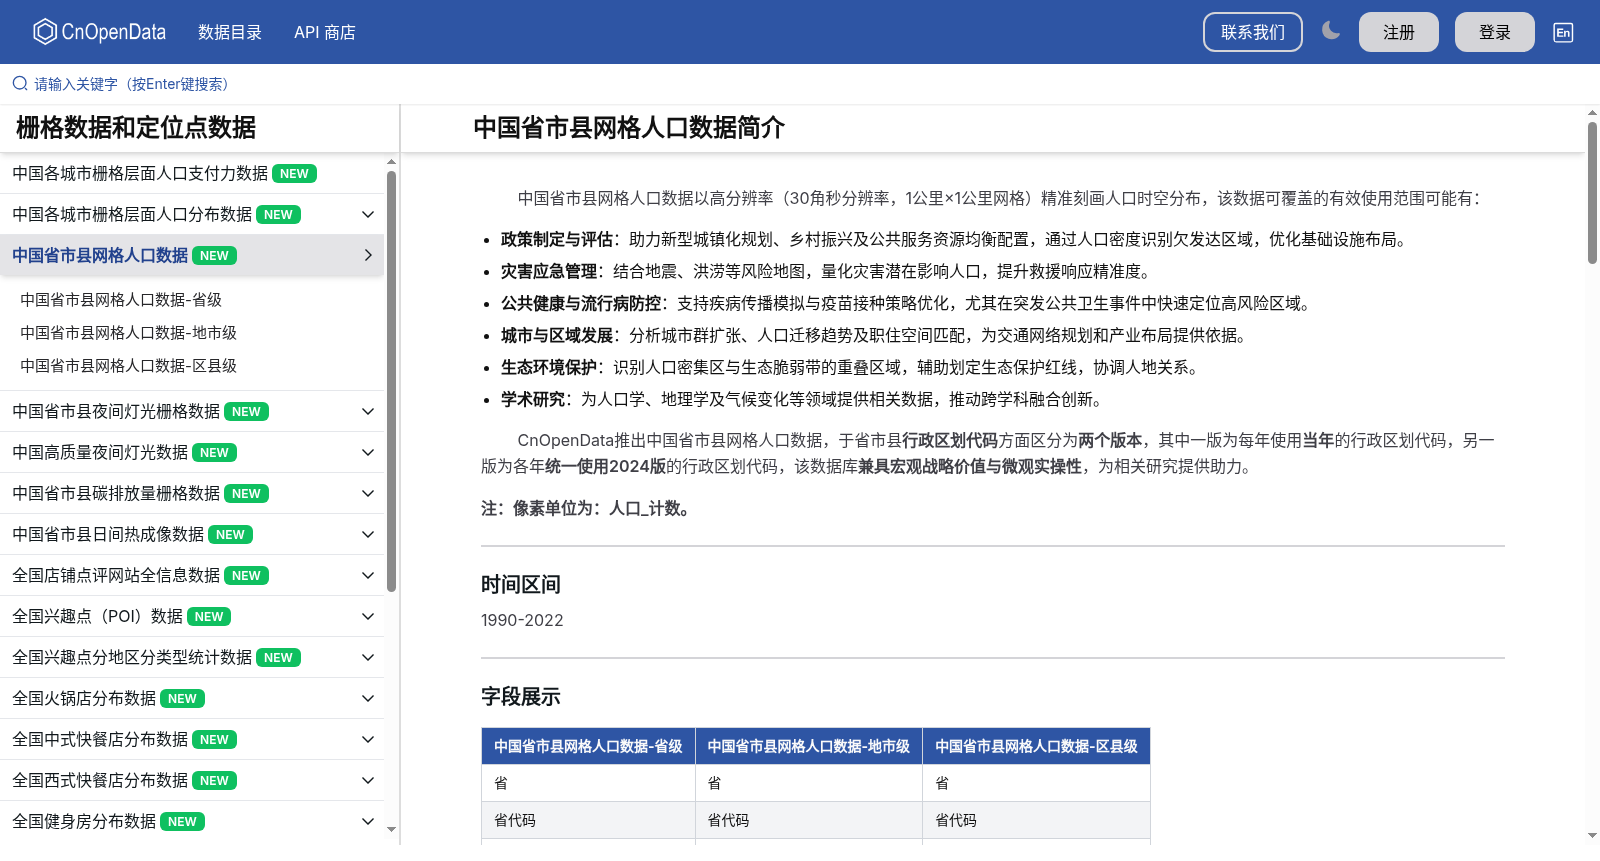Image resolution: width=1600 pixels, height=861 pixels.
Task: Expand 全国兴趣点（POI）数据 chevron
Action: tap(368, 616)
